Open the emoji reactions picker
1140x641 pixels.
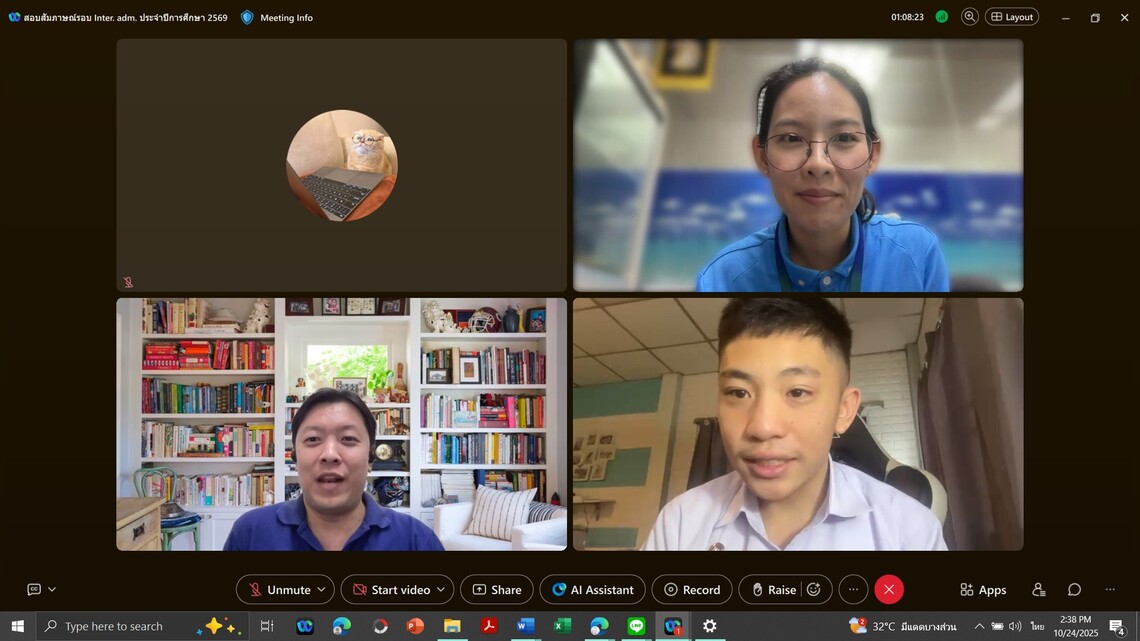click(814, 590)
